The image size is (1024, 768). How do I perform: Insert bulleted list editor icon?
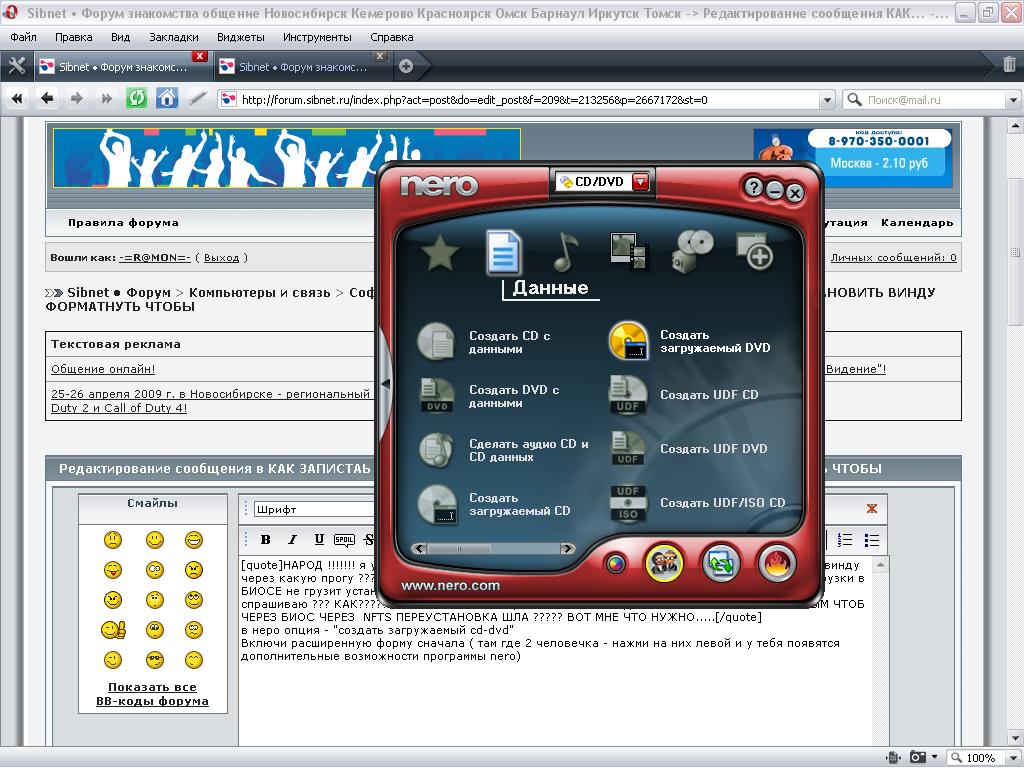(x=872, y=539)
